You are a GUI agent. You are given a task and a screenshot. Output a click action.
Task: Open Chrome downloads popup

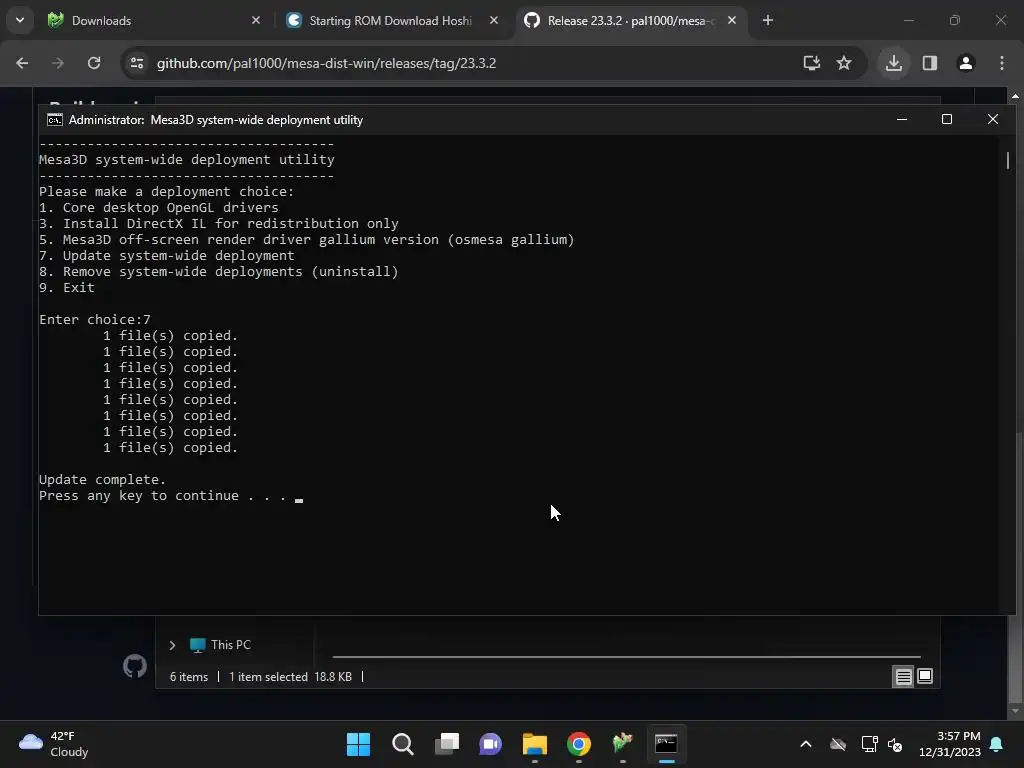894,63
